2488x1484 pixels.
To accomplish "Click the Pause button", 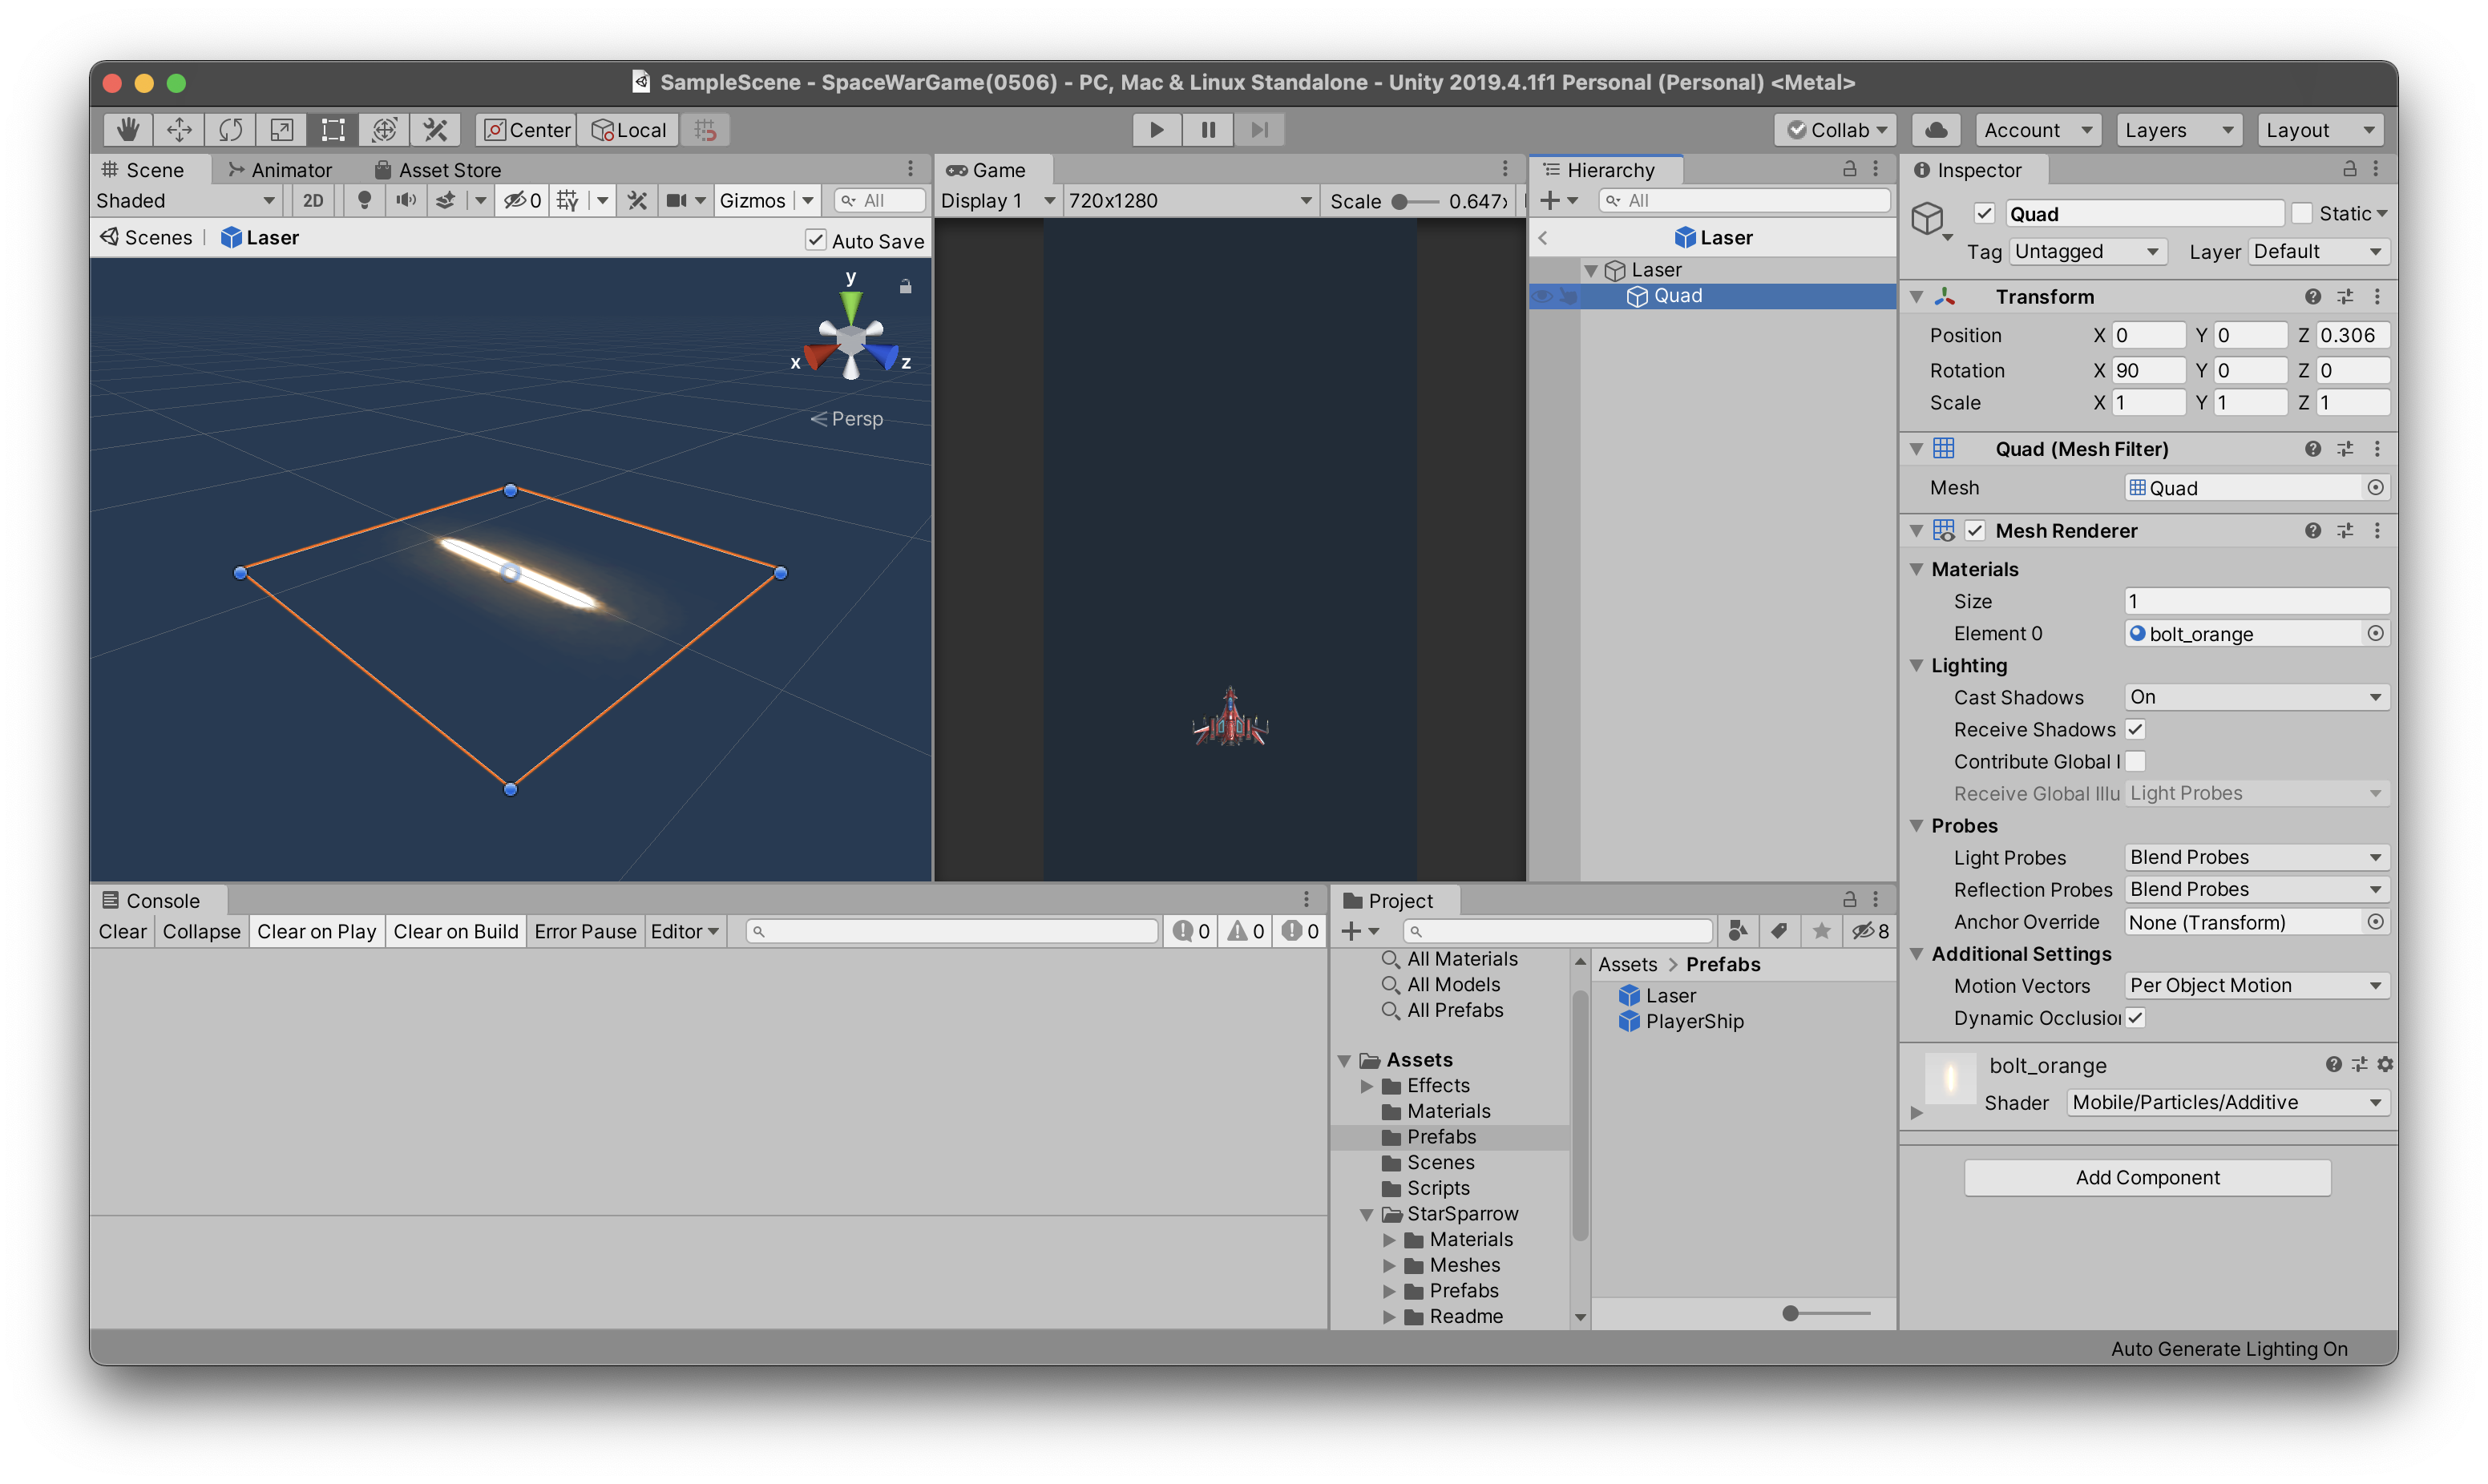I will point(1208,130).
